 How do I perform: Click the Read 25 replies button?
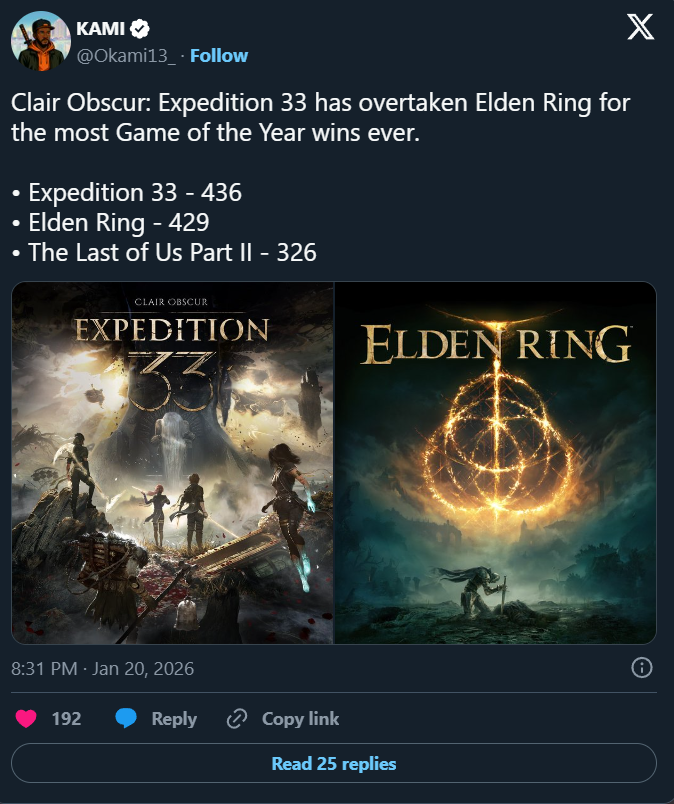click(x=334, y=764)
